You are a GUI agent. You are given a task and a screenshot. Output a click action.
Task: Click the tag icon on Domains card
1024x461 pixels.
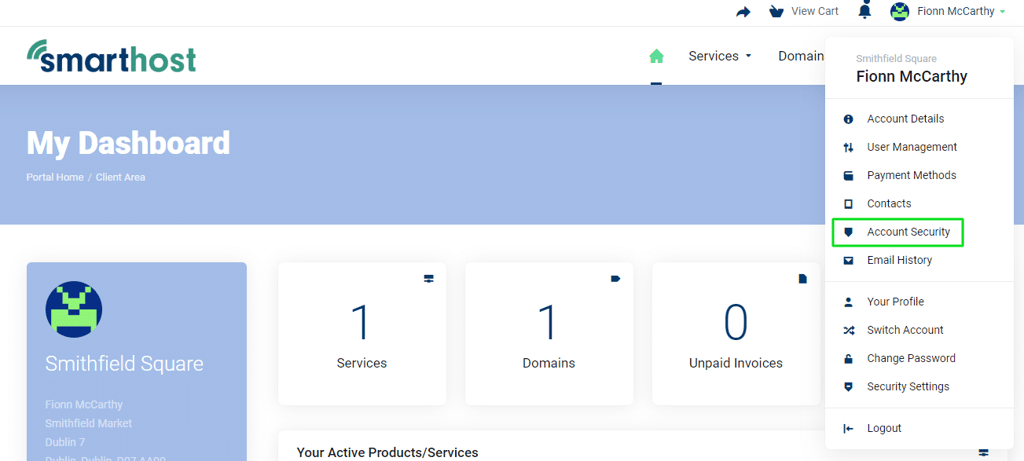[615, 279]
